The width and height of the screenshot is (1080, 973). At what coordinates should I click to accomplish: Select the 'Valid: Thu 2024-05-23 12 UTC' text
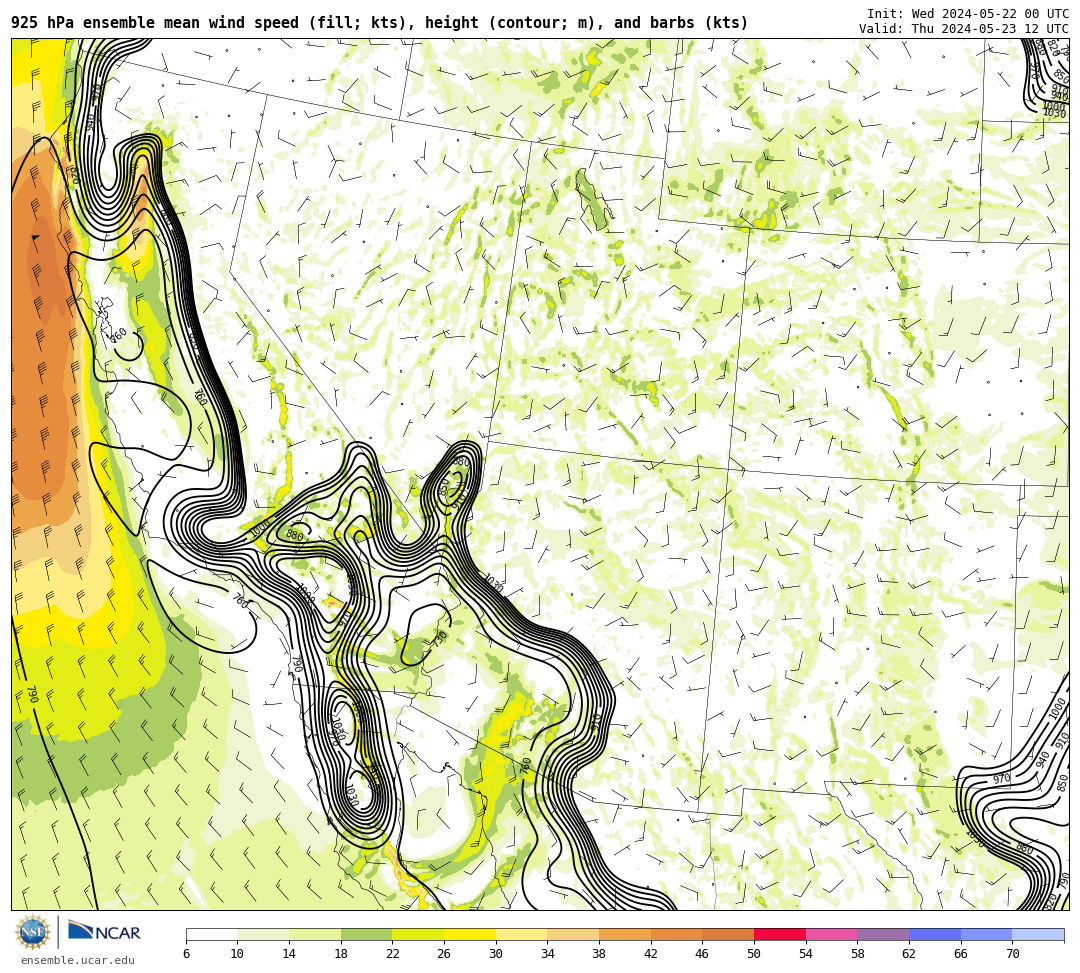click(x=964, y=28)
